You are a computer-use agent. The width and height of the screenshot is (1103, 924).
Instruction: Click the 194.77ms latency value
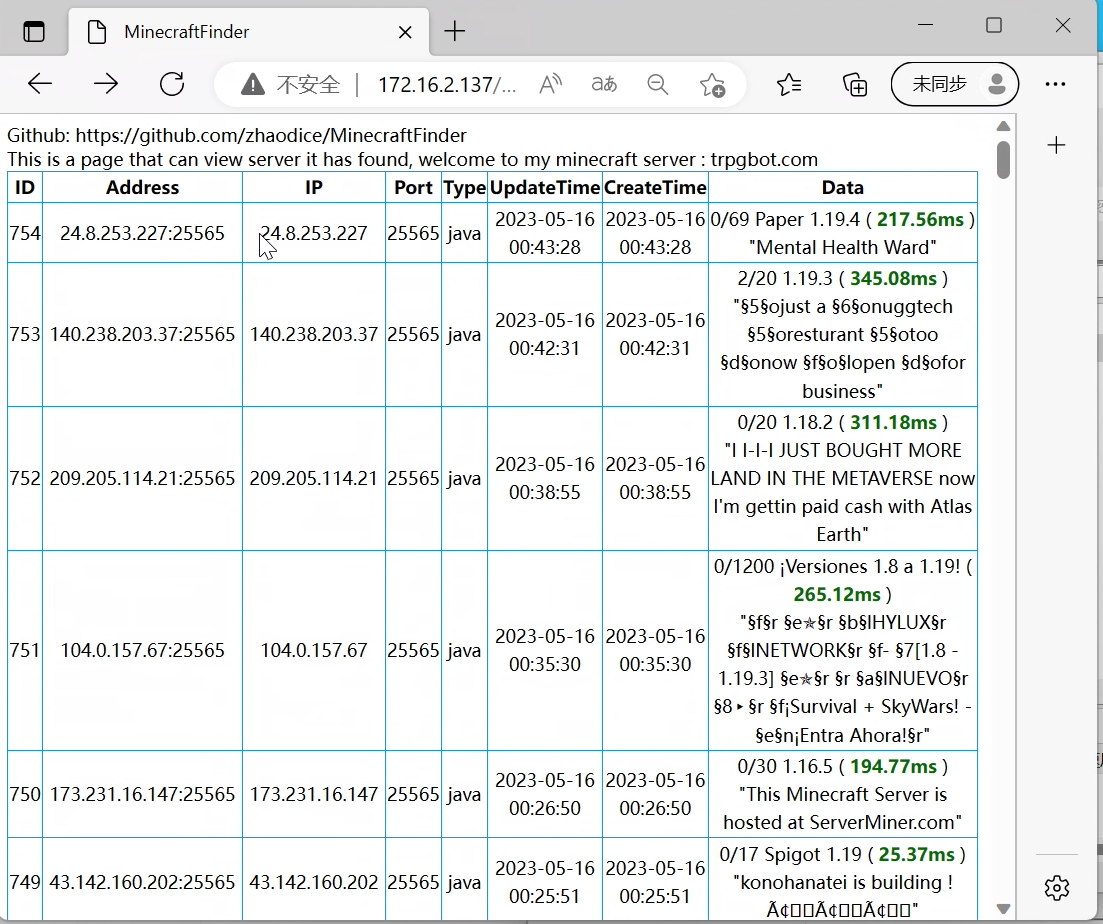tap(893, 766)
